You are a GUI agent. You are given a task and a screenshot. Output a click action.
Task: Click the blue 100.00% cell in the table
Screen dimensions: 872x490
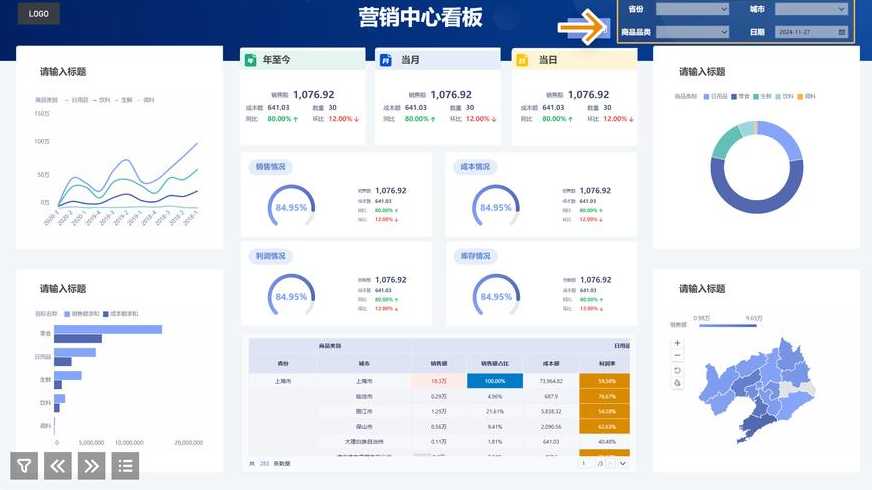point(495,381)
